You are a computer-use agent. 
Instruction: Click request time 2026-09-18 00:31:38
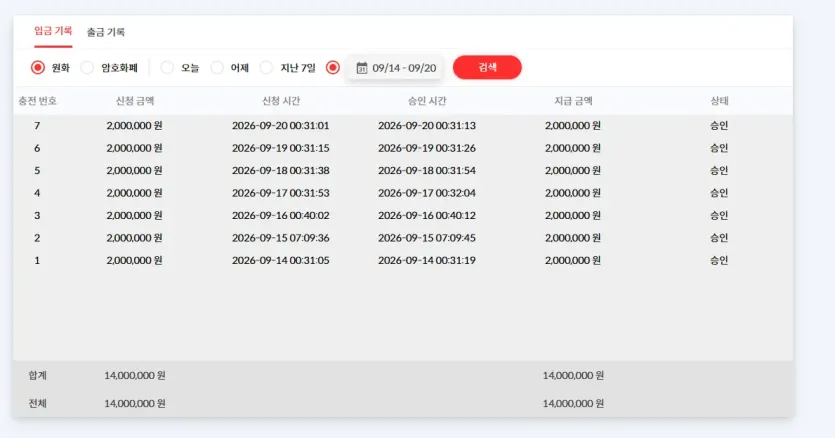click(x=281, y=171)
